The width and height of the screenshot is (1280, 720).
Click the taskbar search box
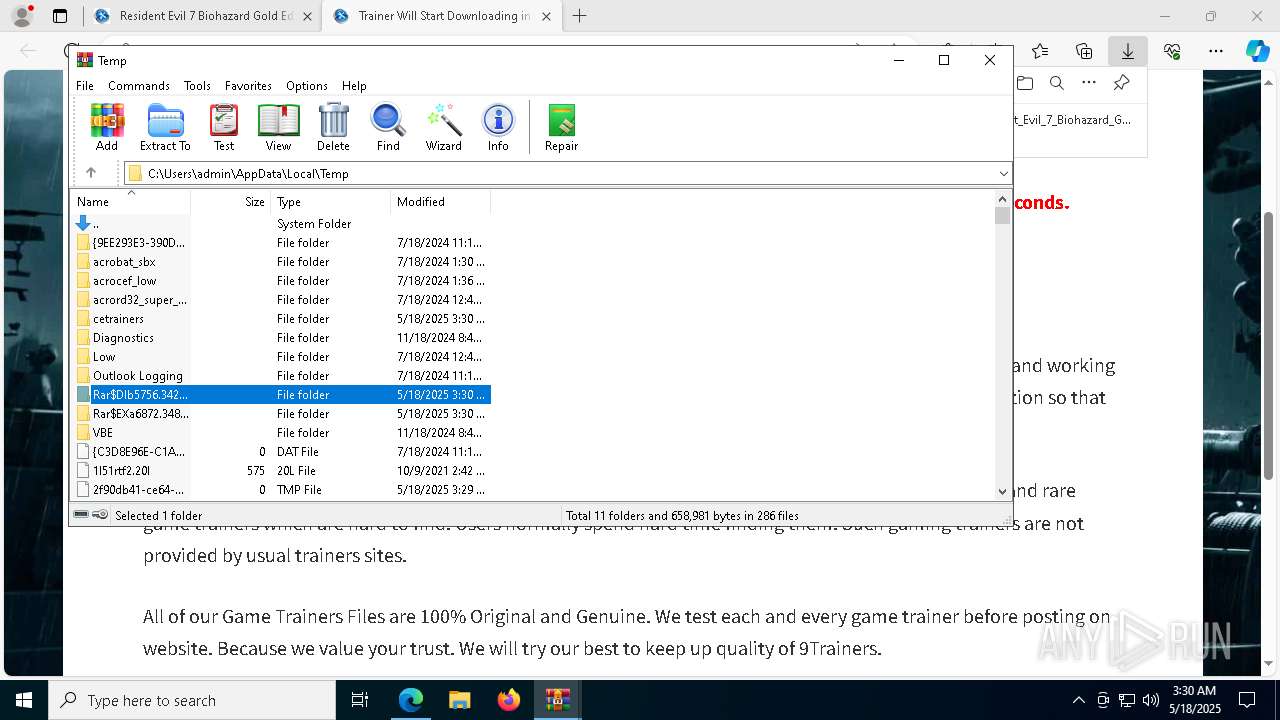coord(192,700)
